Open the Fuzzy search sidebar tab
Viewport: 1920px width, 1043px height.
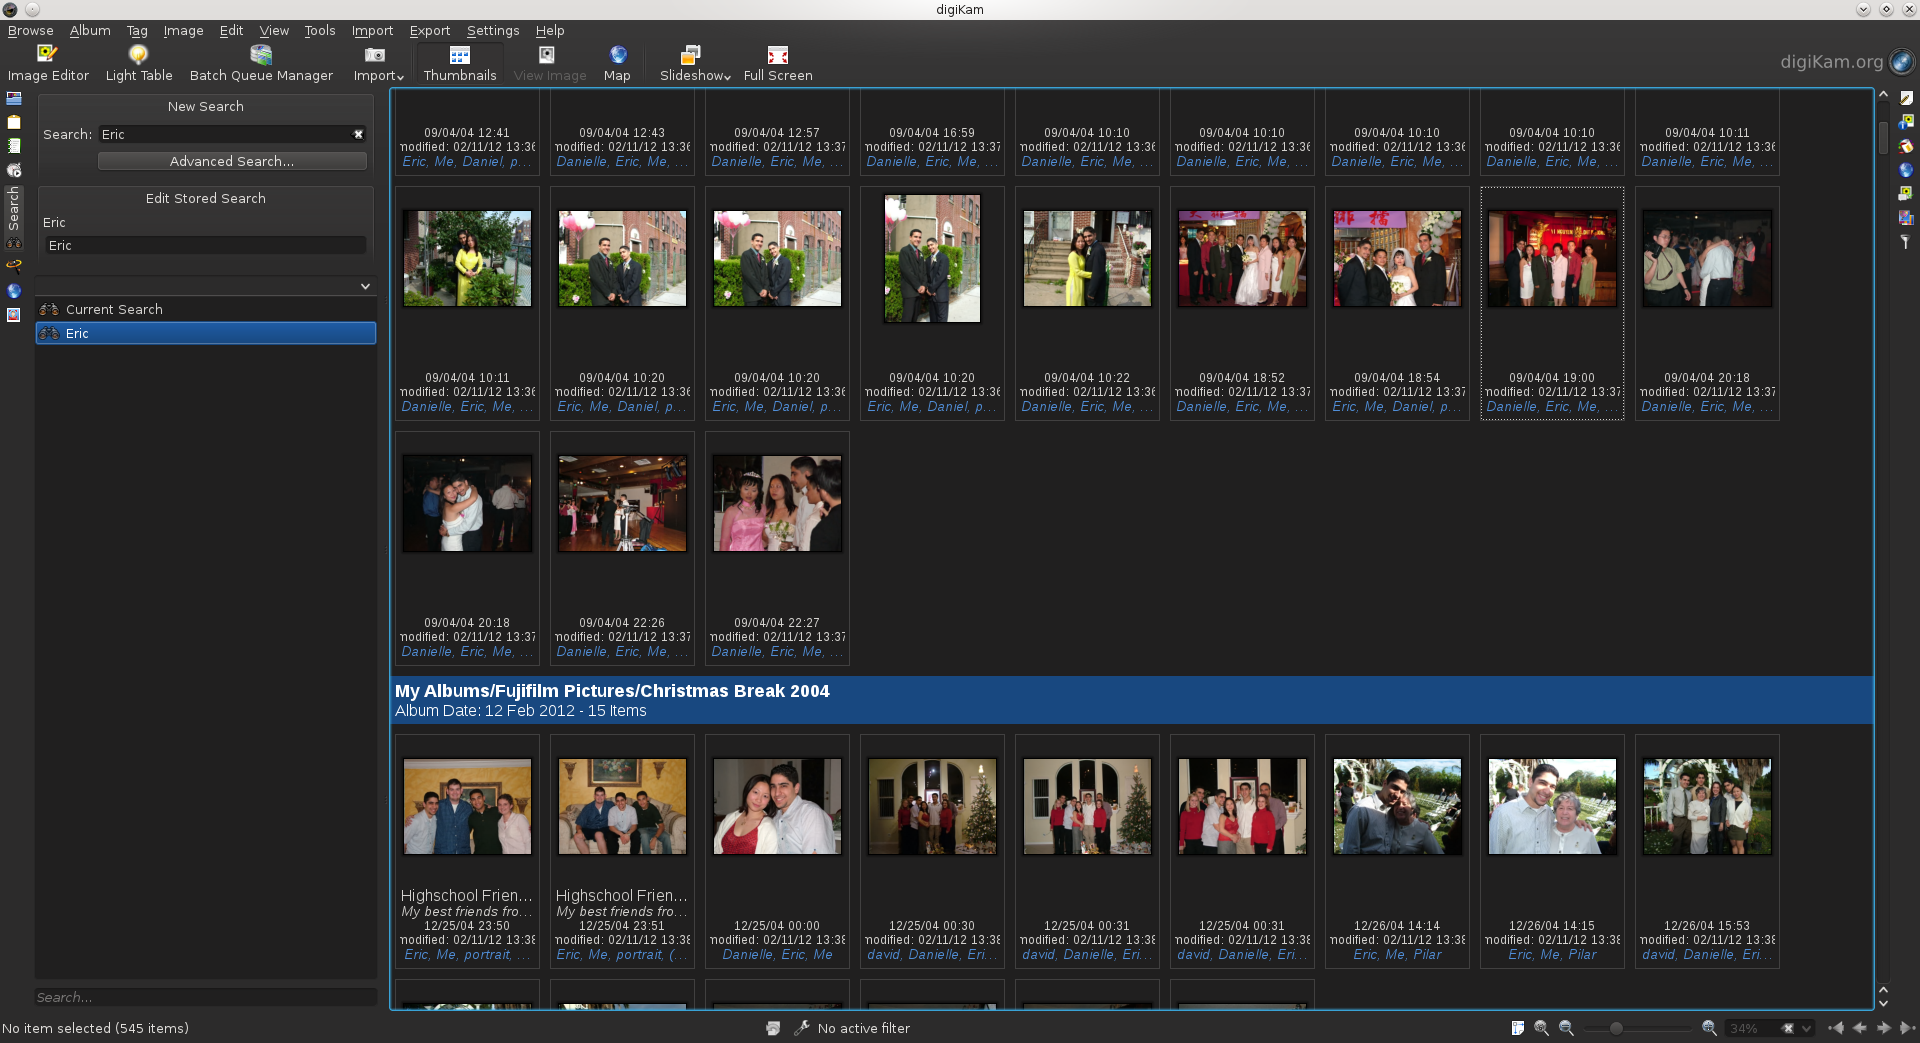tap(14, 266)
